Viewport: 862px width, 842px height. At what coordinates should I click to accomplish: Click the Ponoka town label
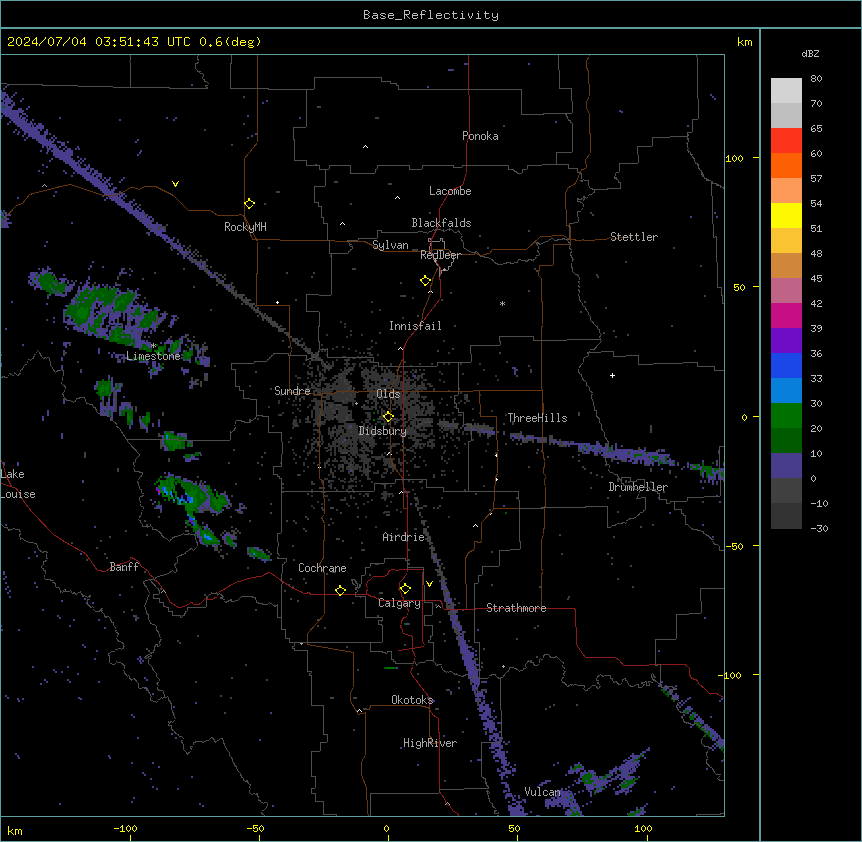click(480, 136)
